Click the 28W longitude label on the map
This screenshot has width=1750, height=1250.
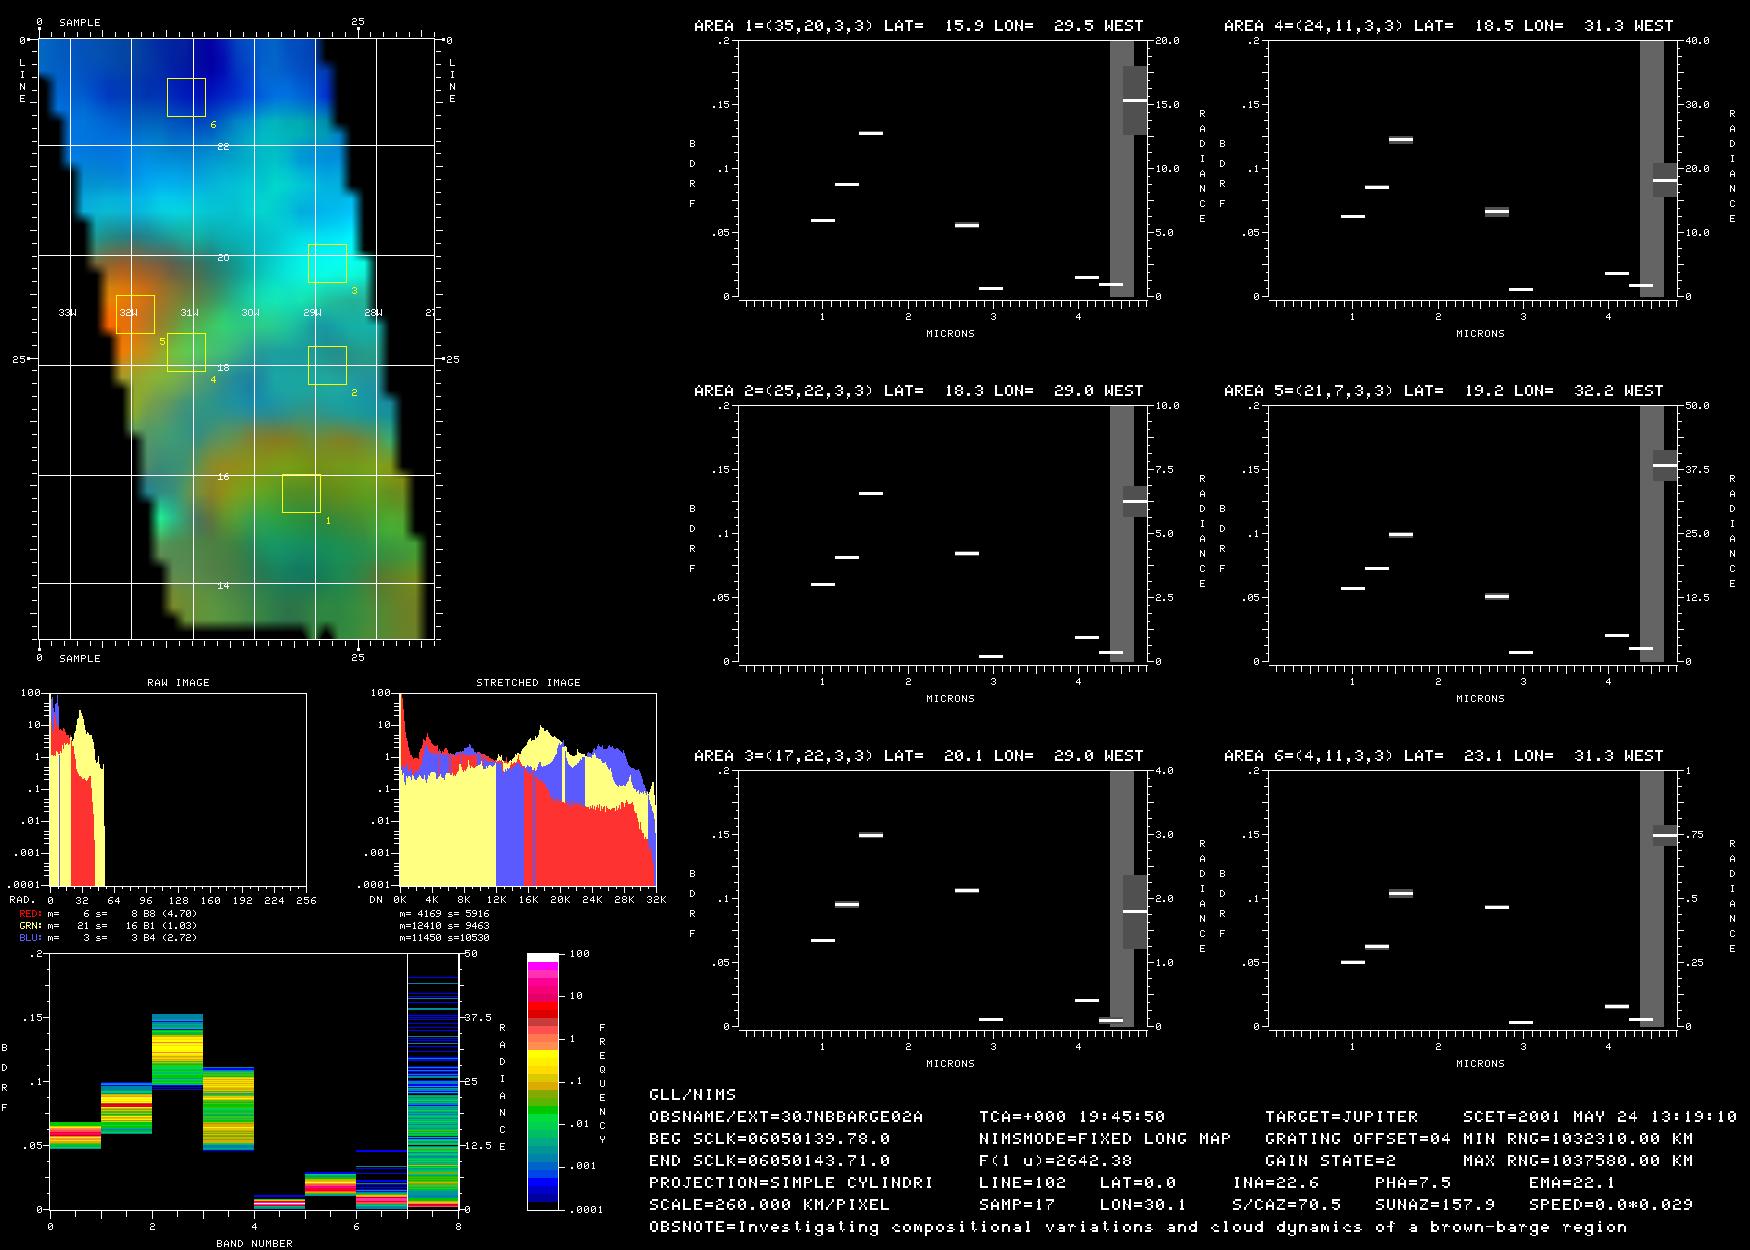point(372,314)
